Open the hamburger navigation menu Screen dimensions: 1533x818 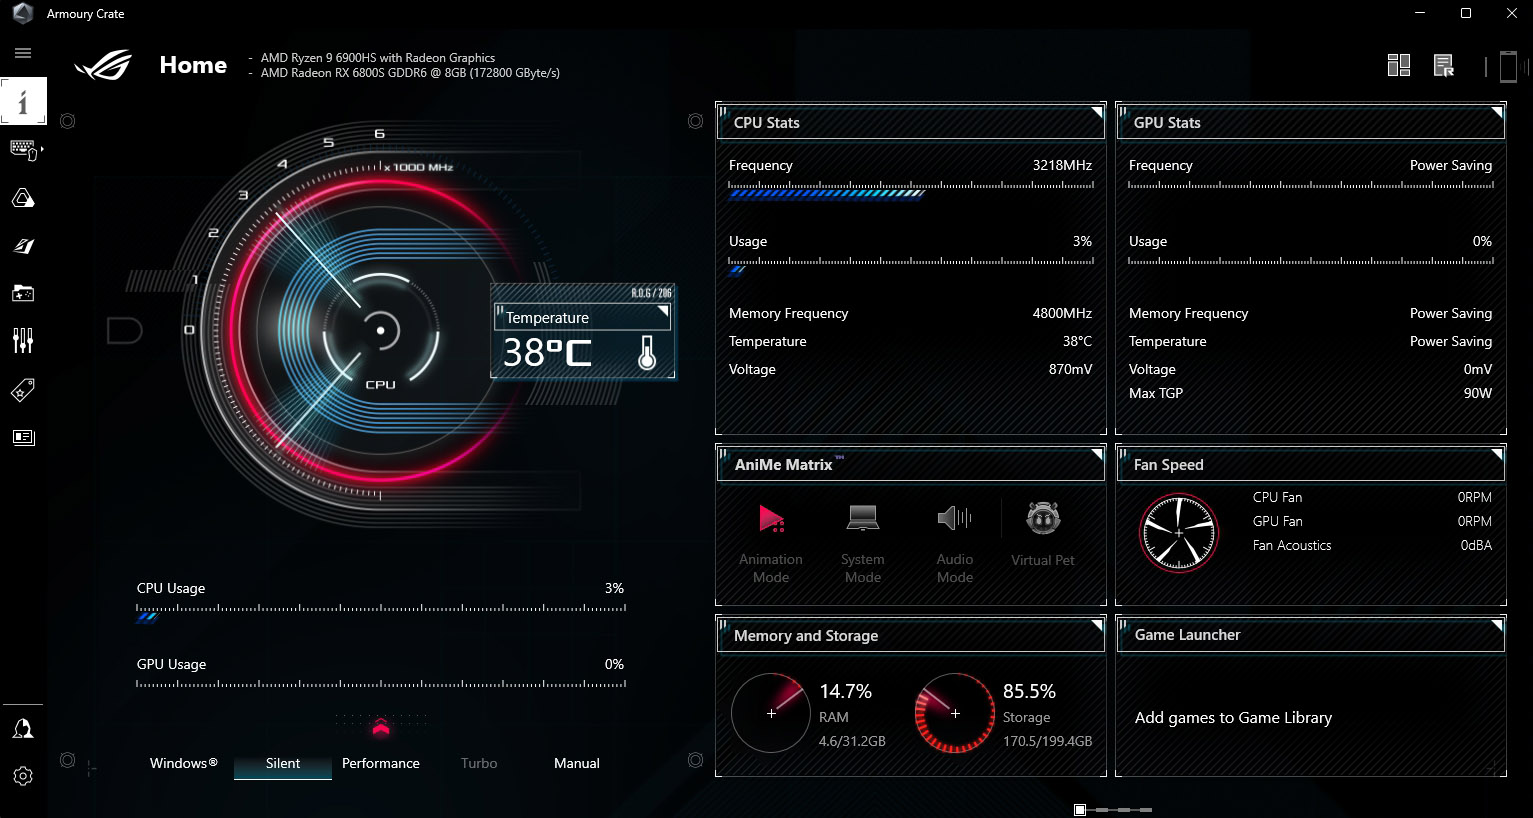tap(23, 53)
